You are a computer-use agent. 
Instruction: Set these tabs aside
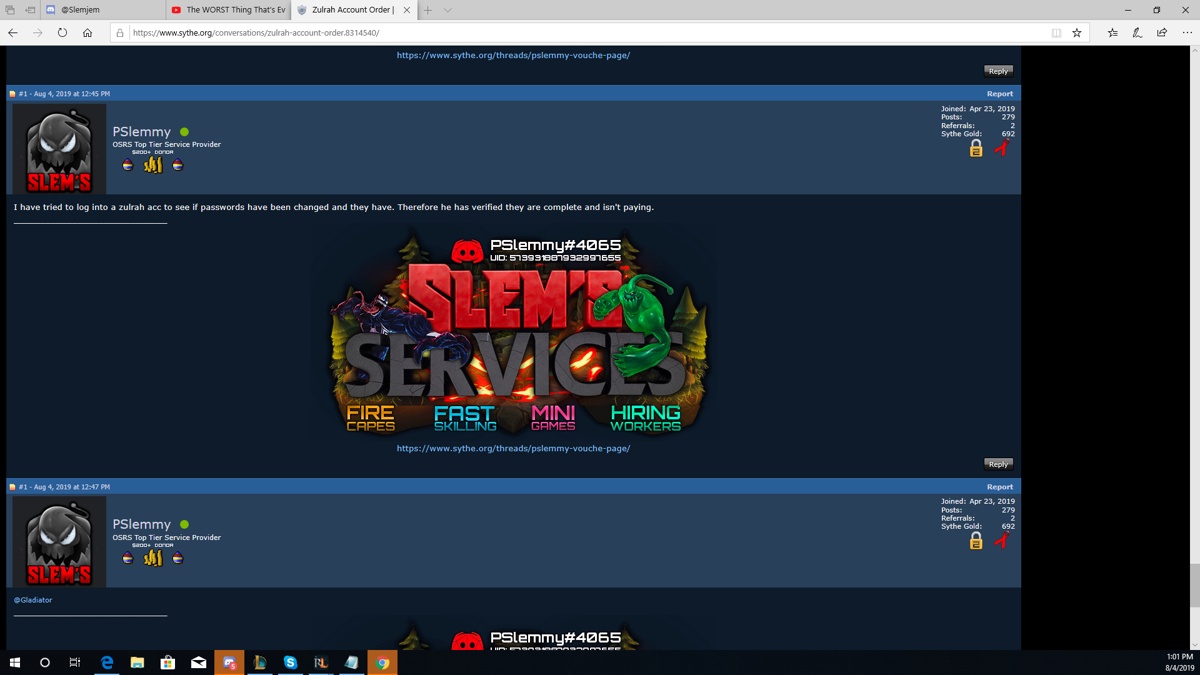pyautogui.click(x=30, y=10)
